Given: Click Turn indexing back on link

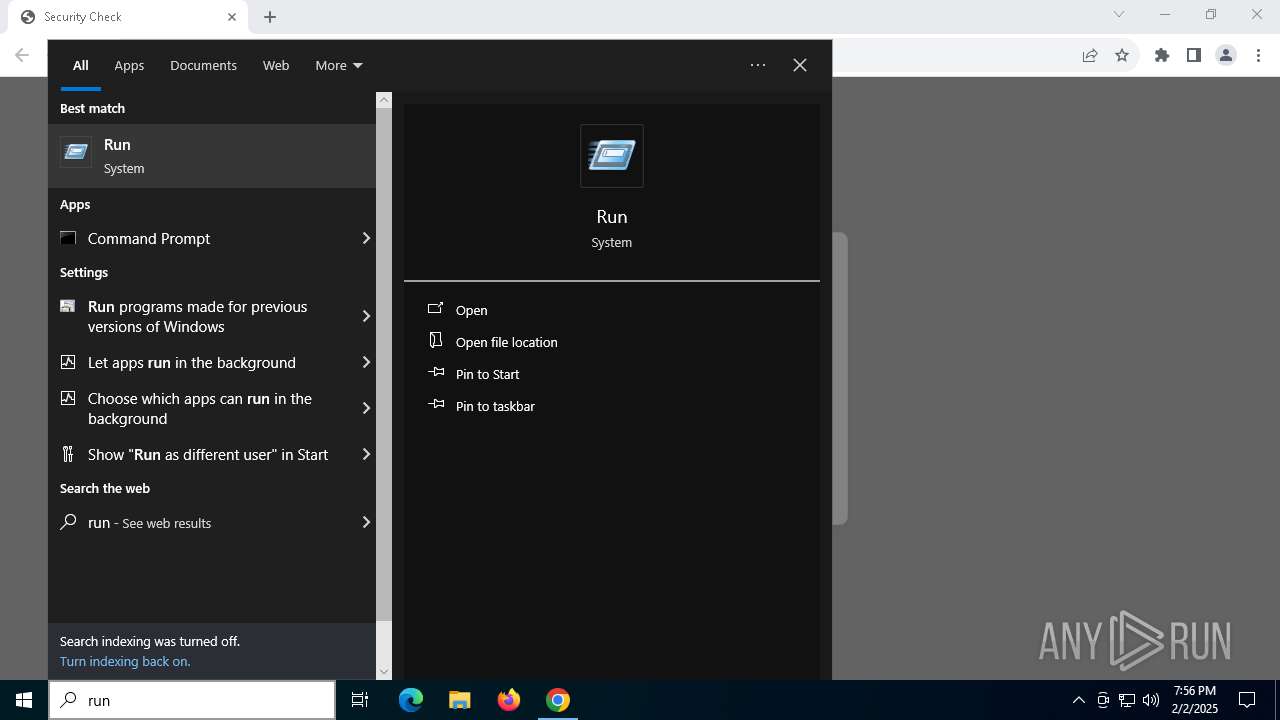Looking at the screenshot, I should 125,661.
